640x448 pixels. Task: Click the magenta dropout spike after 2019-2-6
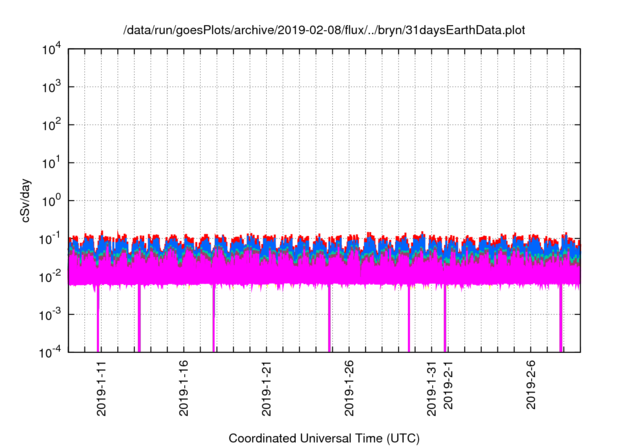coord(561,319)
